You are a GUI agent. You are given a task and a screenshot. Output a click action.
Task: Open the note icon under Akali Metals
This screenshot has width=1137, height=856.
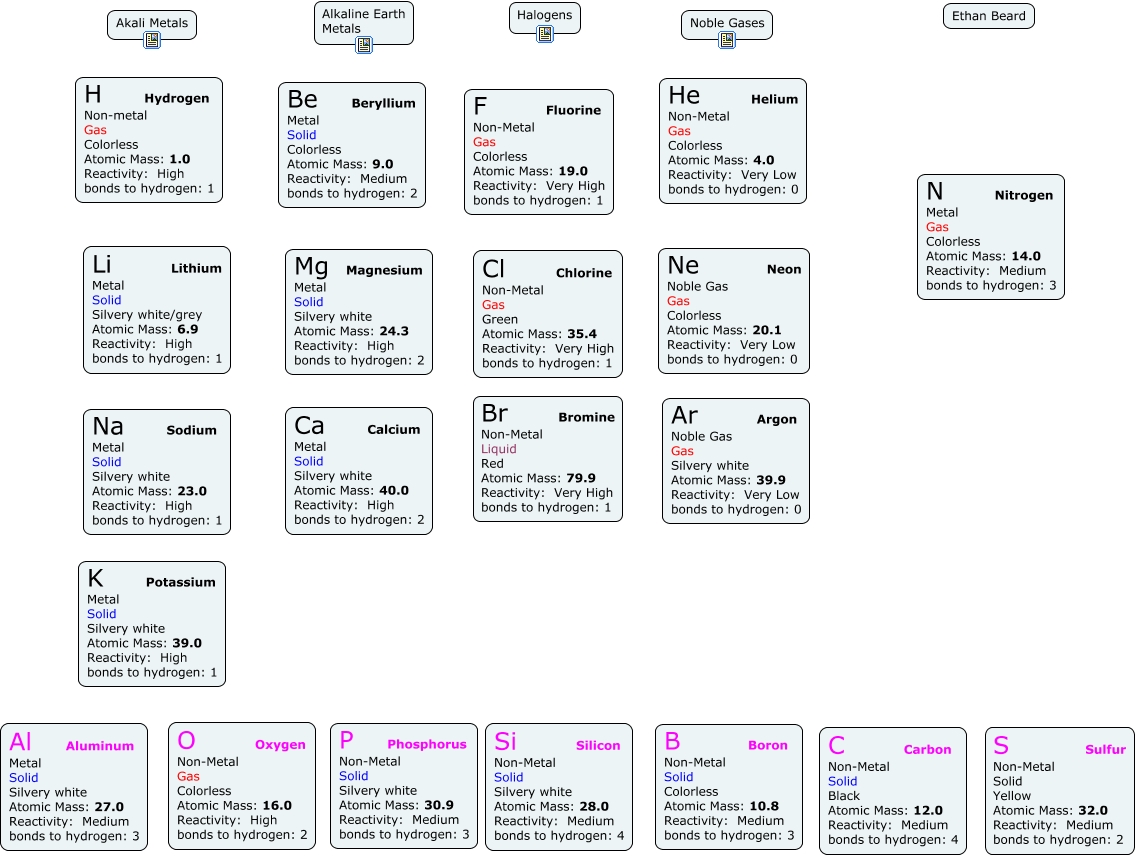[152, 41]
